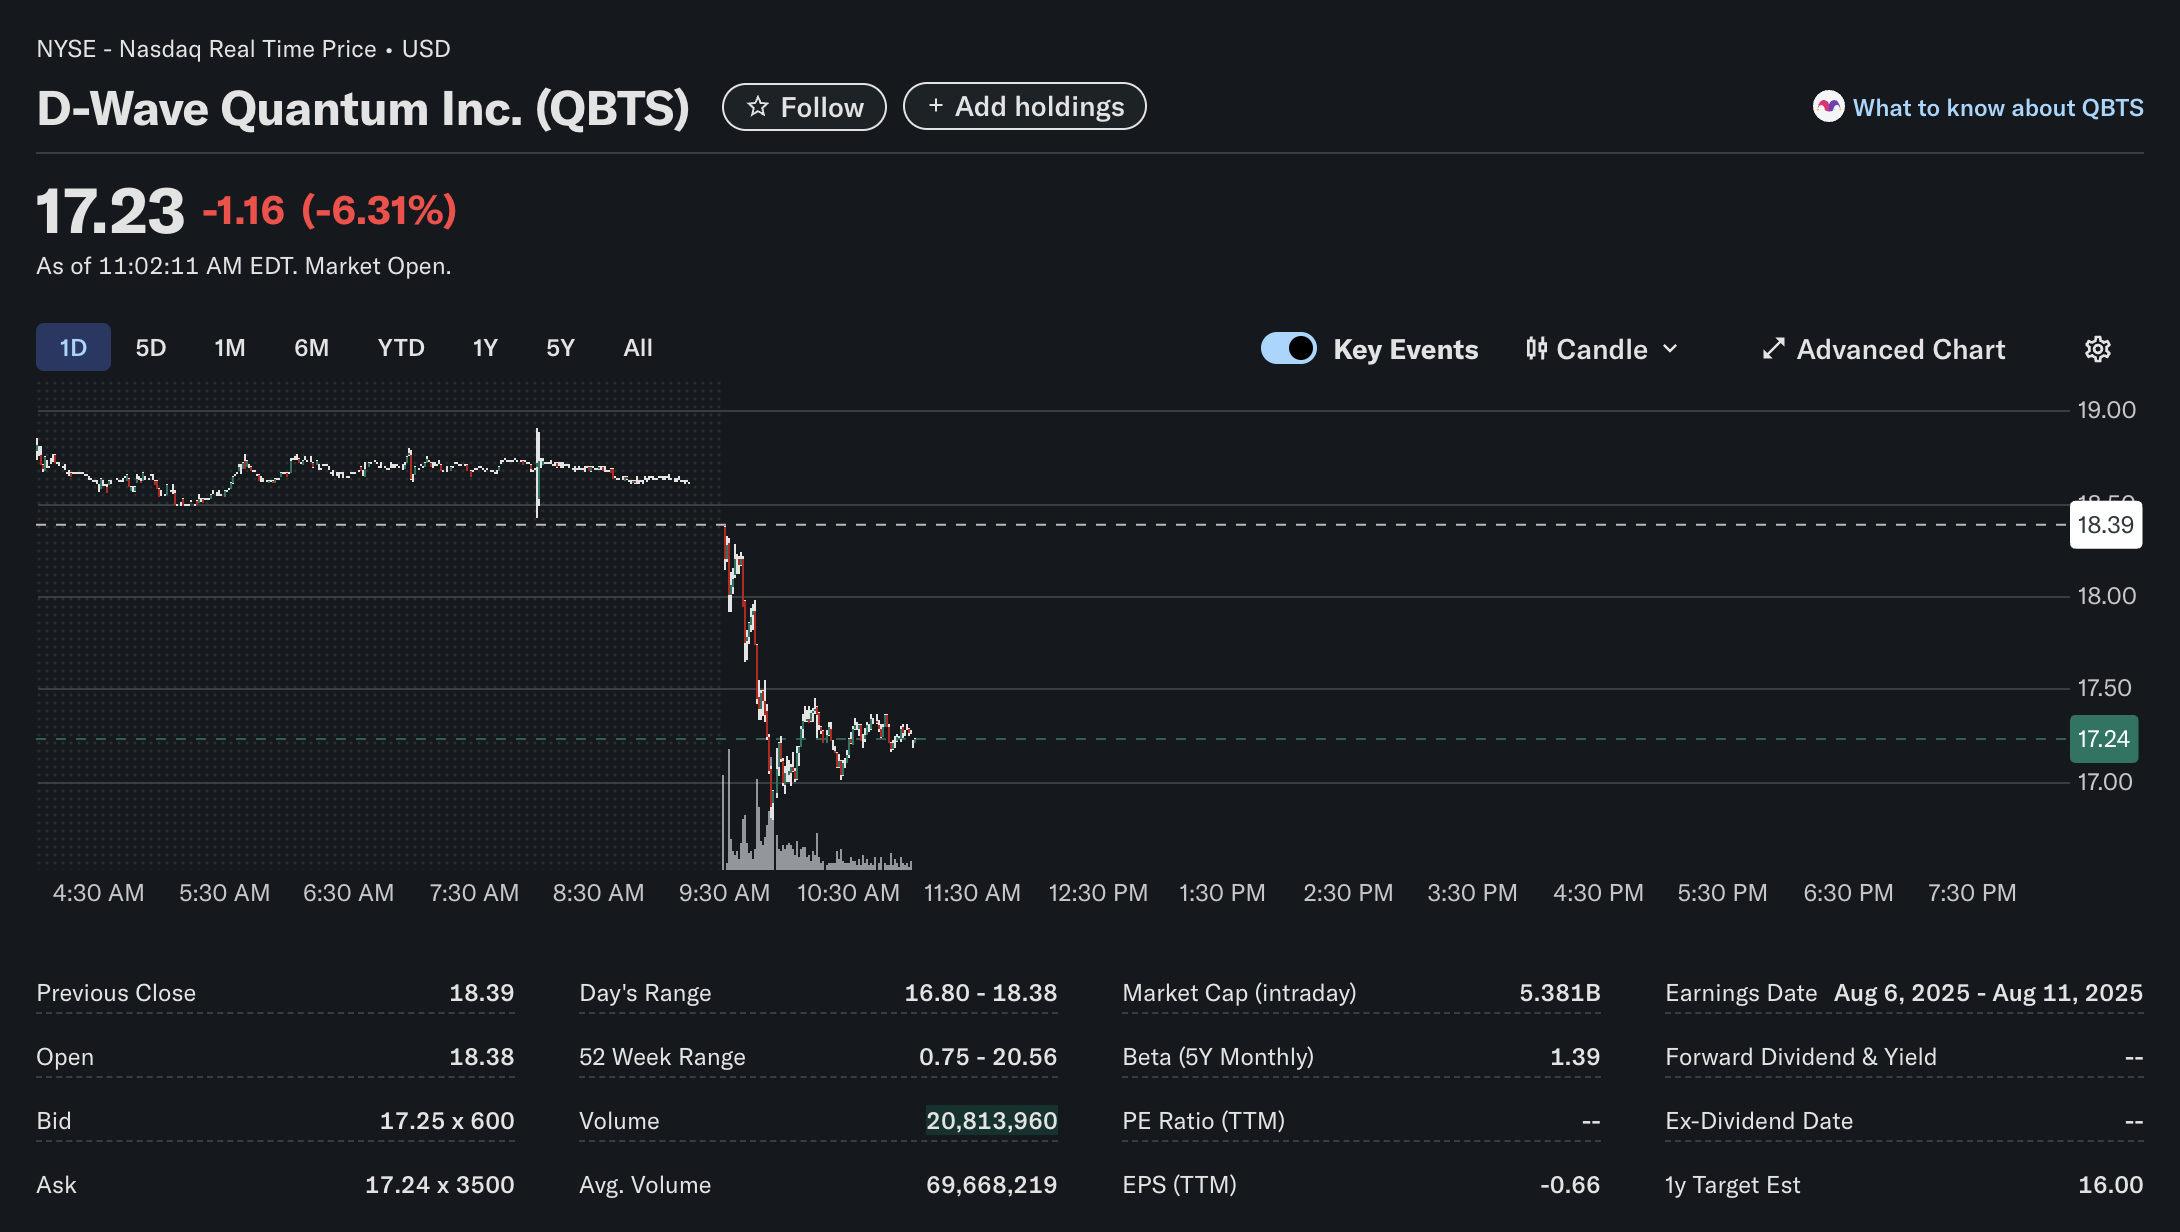2180x1232 pixels.
Task: Select the All time range tab
Action: coord(638,347)
